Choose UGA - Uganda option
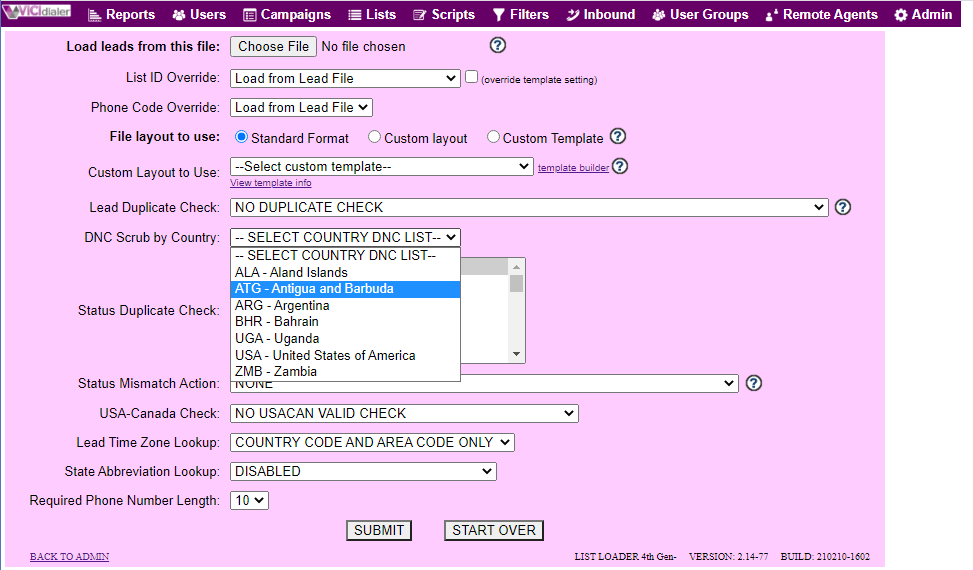This screenshot has height=570, width=973. (x=346, y=339)
